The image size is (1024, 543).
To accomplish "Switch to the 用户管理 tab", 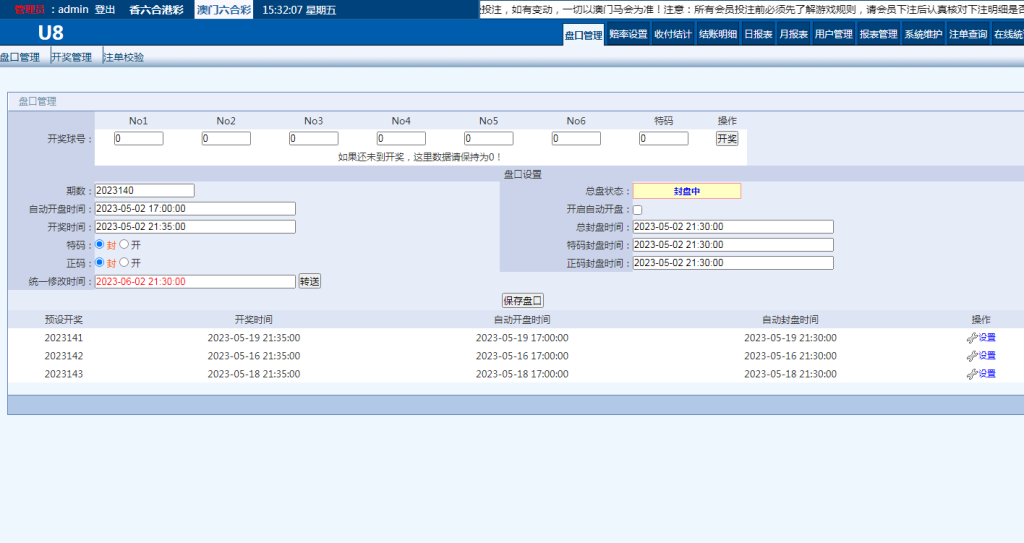I will coord(833,34).
